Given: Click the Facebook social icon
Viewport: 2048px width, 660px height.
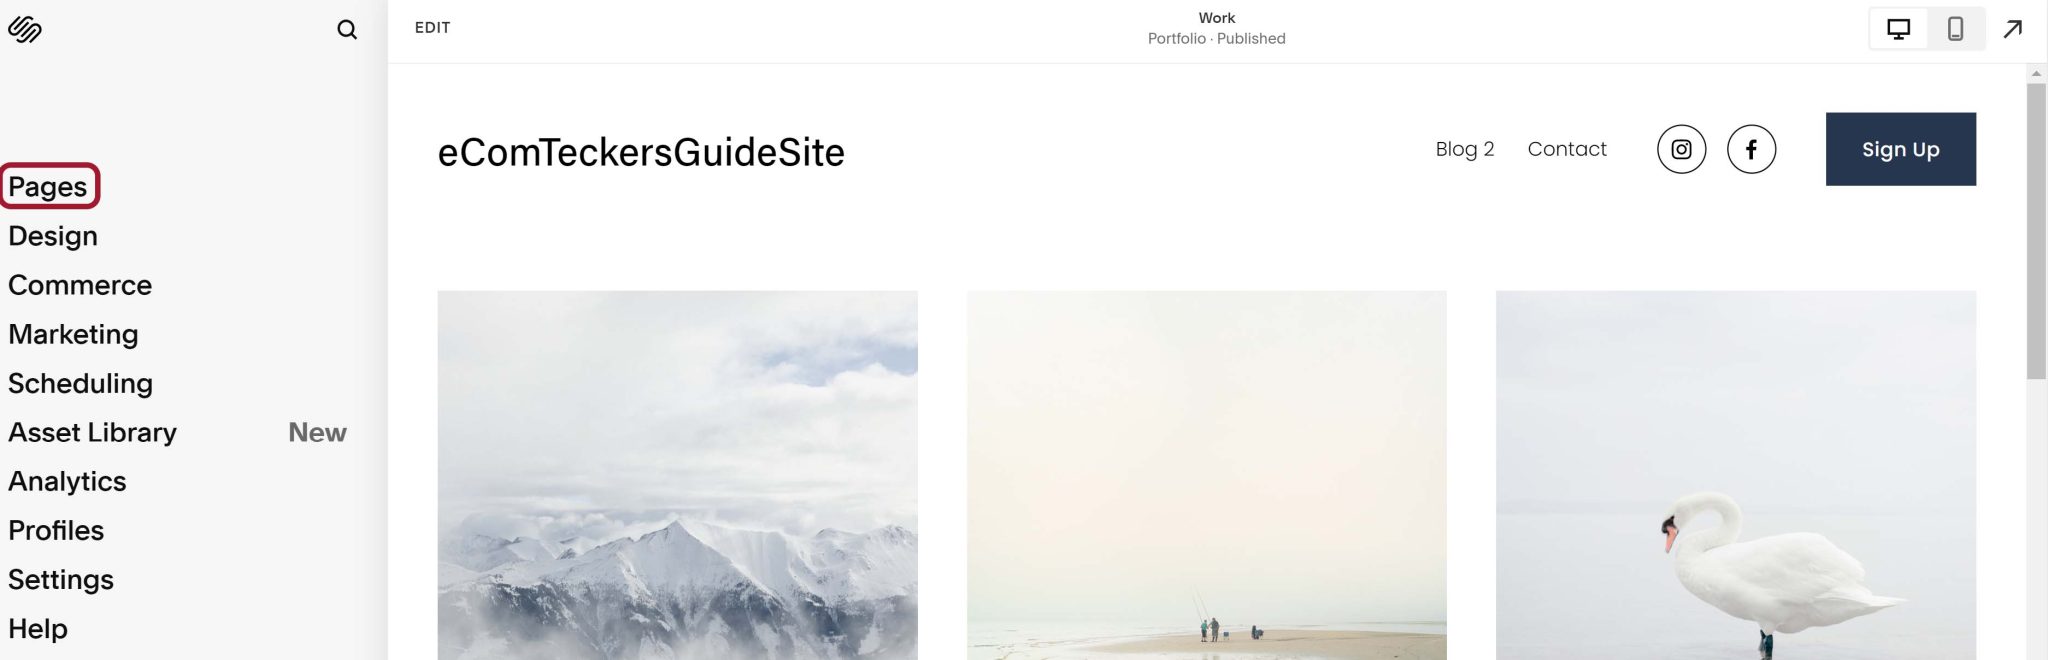Looking at the screenshot, I should pyautogui.click(x=1751, y=149).
